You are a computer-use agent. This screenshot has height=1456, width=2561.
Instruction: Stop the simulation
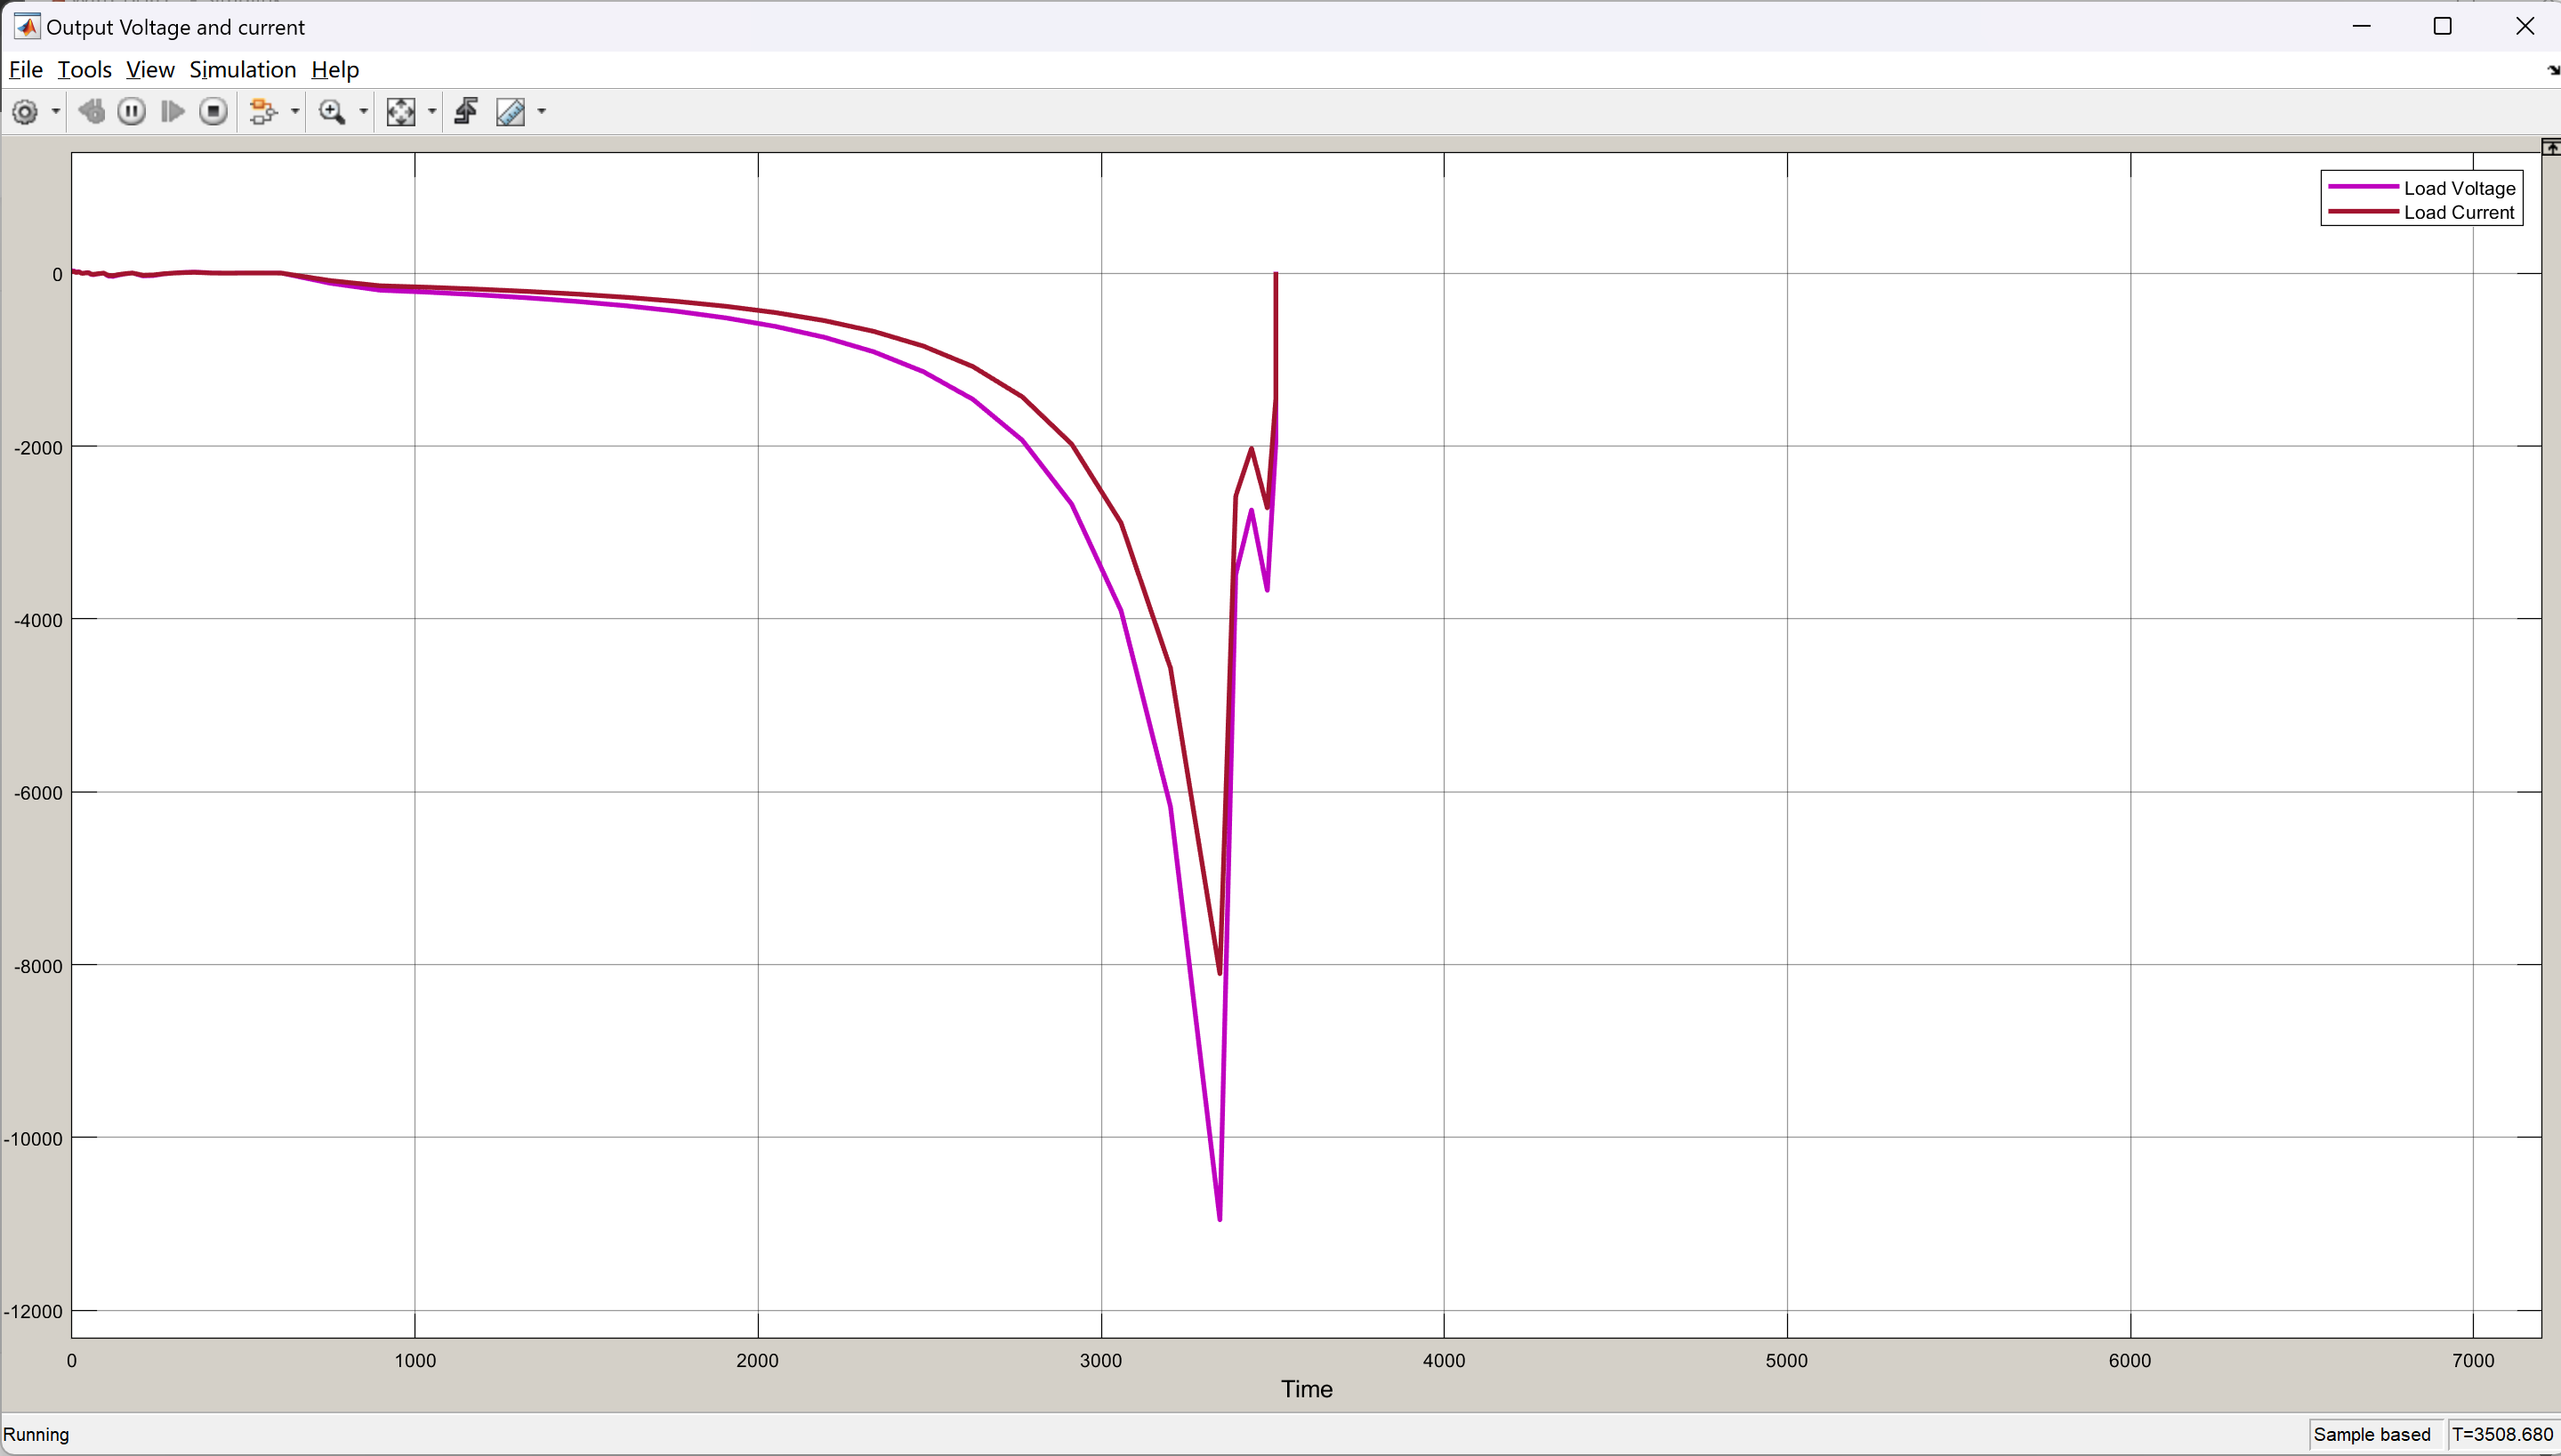point(213,112)
